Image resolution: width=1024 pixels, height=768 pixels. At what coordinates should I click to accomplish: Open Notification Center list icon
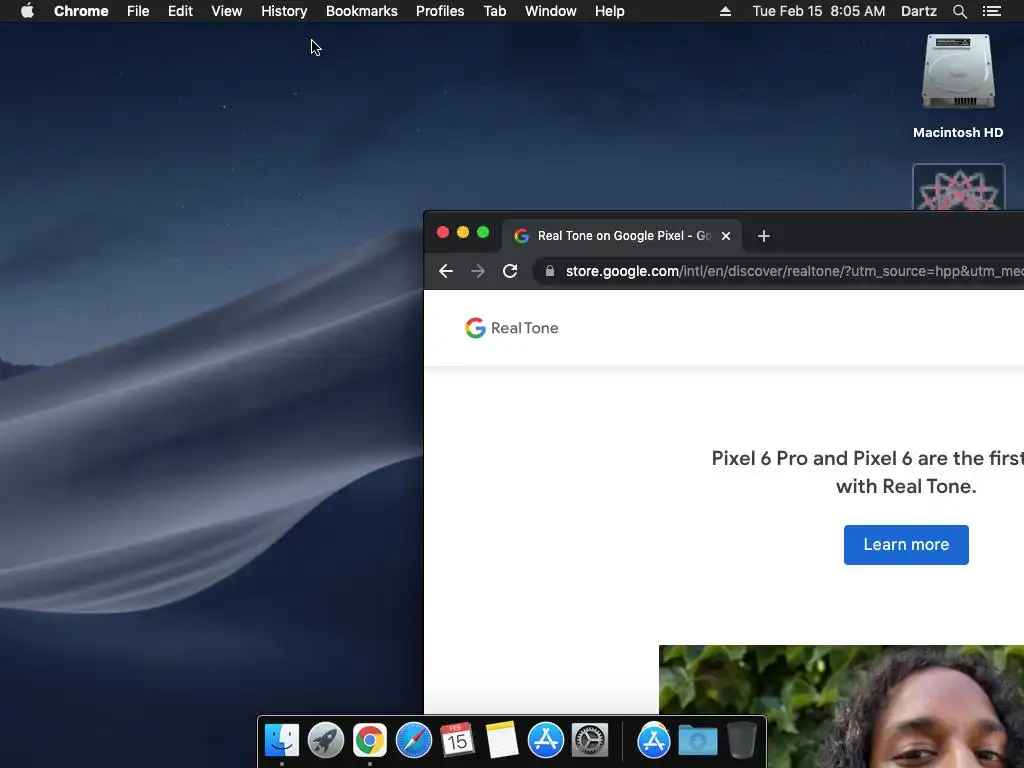click(x=992, y=11)
